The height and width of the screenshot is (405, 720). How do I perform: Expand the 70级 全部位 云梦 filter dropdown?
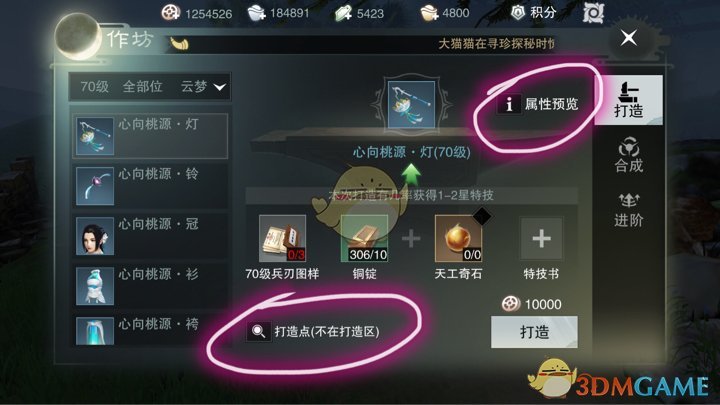150,86
